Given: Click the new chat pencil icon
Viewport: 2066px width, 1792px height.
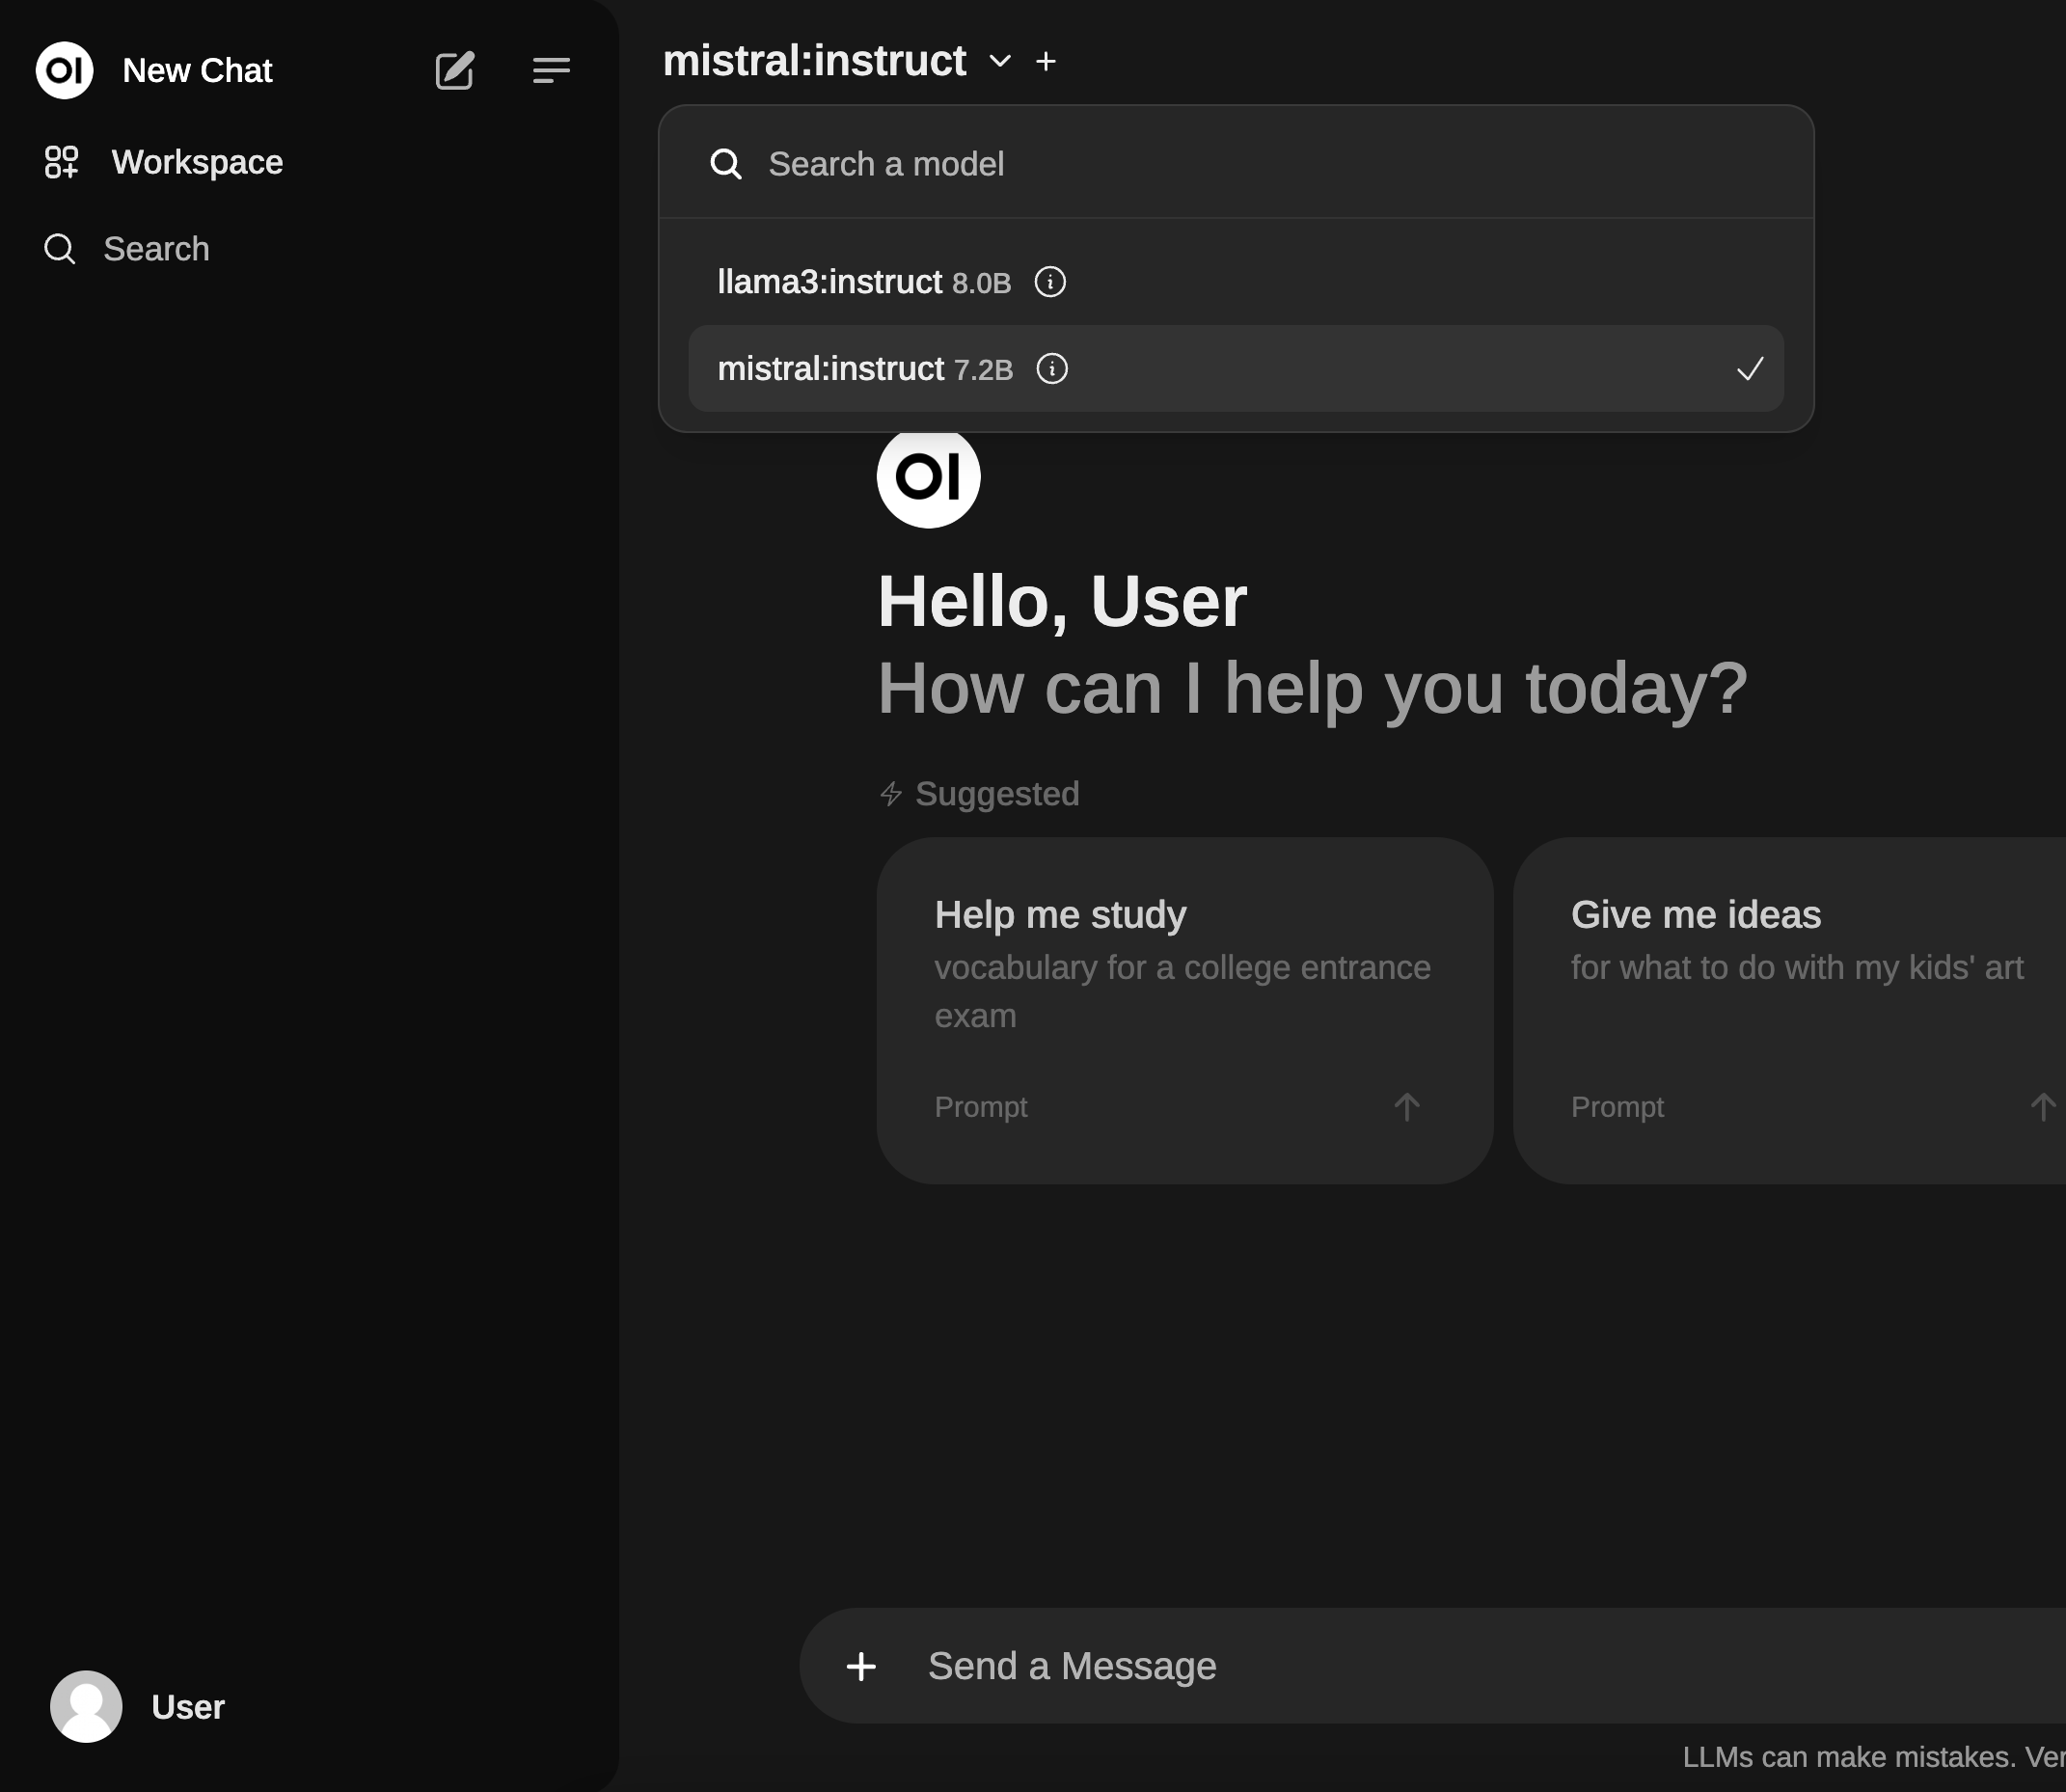Looking at the screenshot, I should [454, 70].
